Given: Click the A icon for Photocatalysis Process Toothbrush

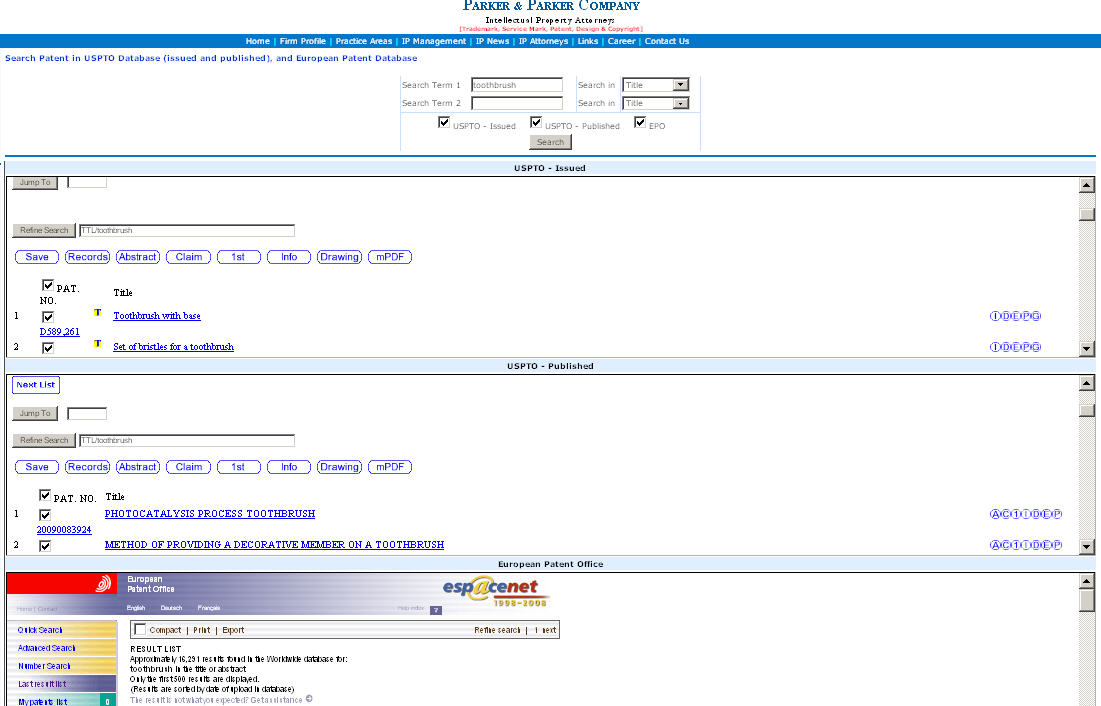Looking at the screenshot, I should pos(994,514).
